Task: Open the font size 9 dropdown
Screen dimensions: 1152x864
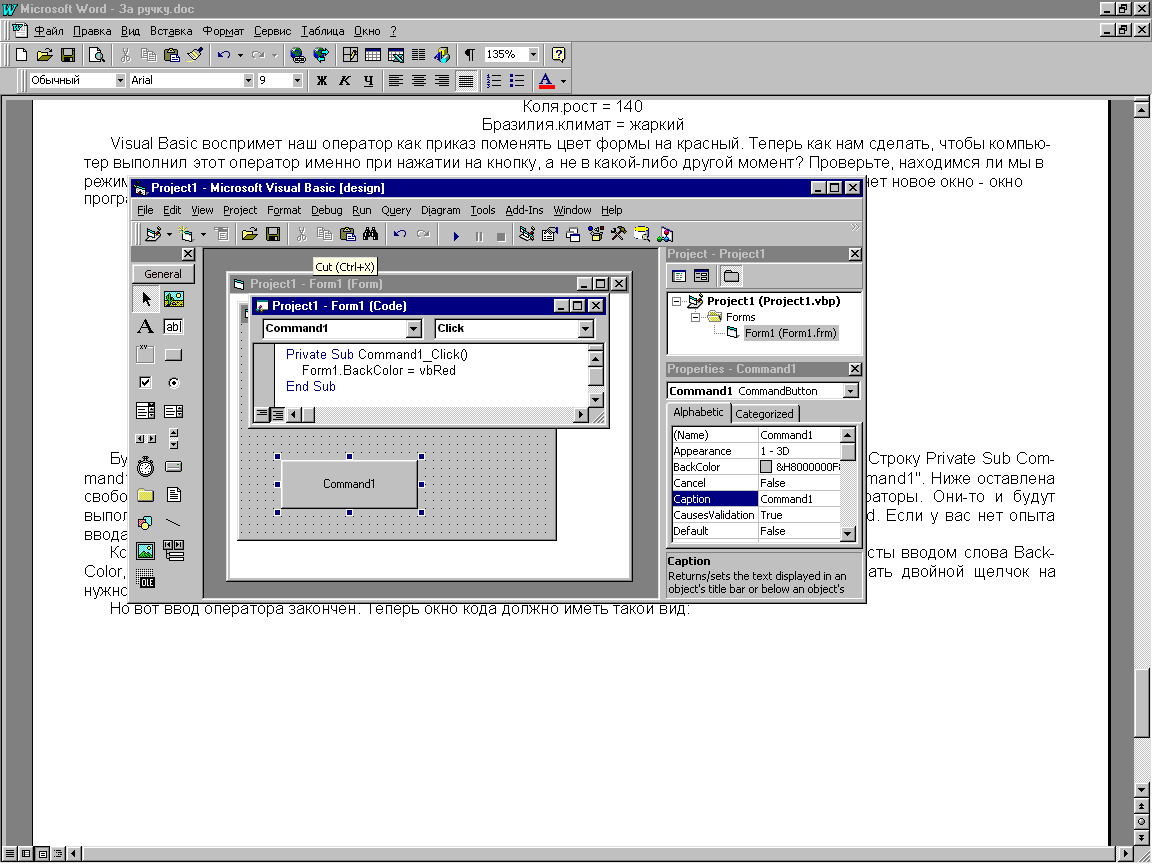Action: click(x=298, y=81)
